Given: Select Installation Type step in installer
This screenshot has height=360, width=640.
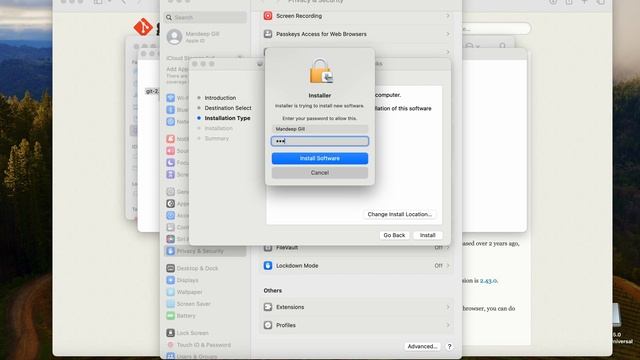Looking at the screenshot, I should [x=227, y=118].
